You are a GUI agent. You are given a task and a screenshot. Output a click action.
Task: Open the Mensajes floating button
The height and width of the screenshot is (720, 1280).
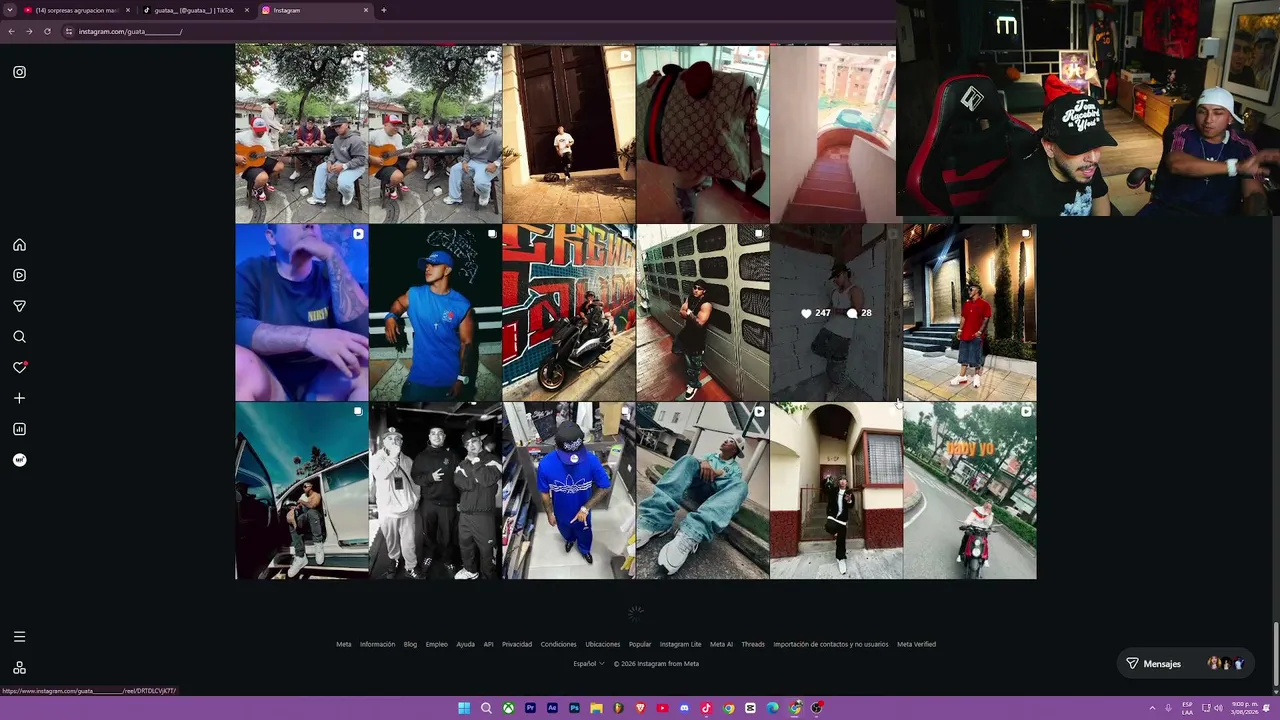coord(1184,664)
